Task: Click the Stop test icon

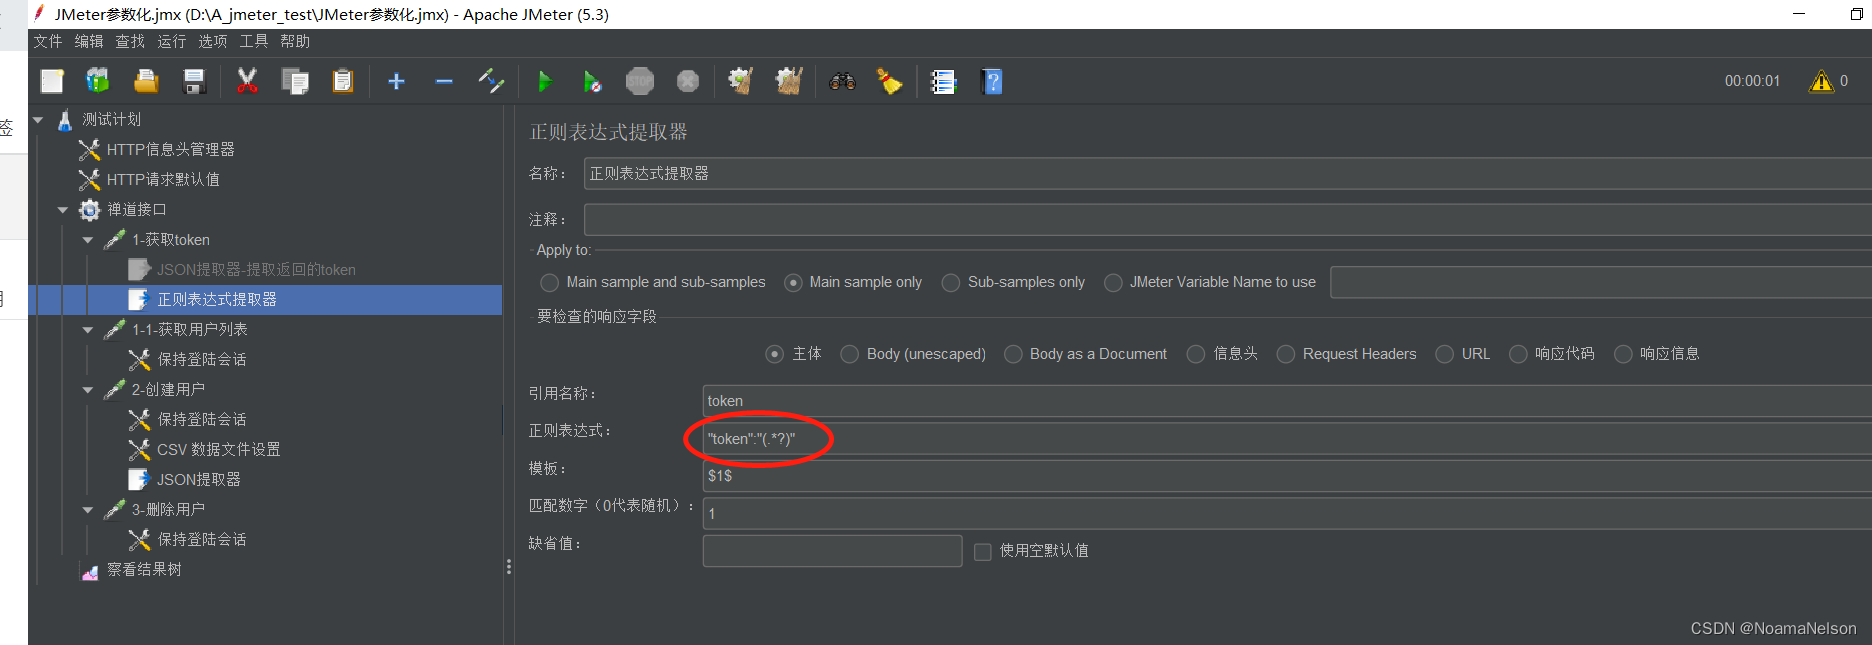Action: [x=640, y=81]
